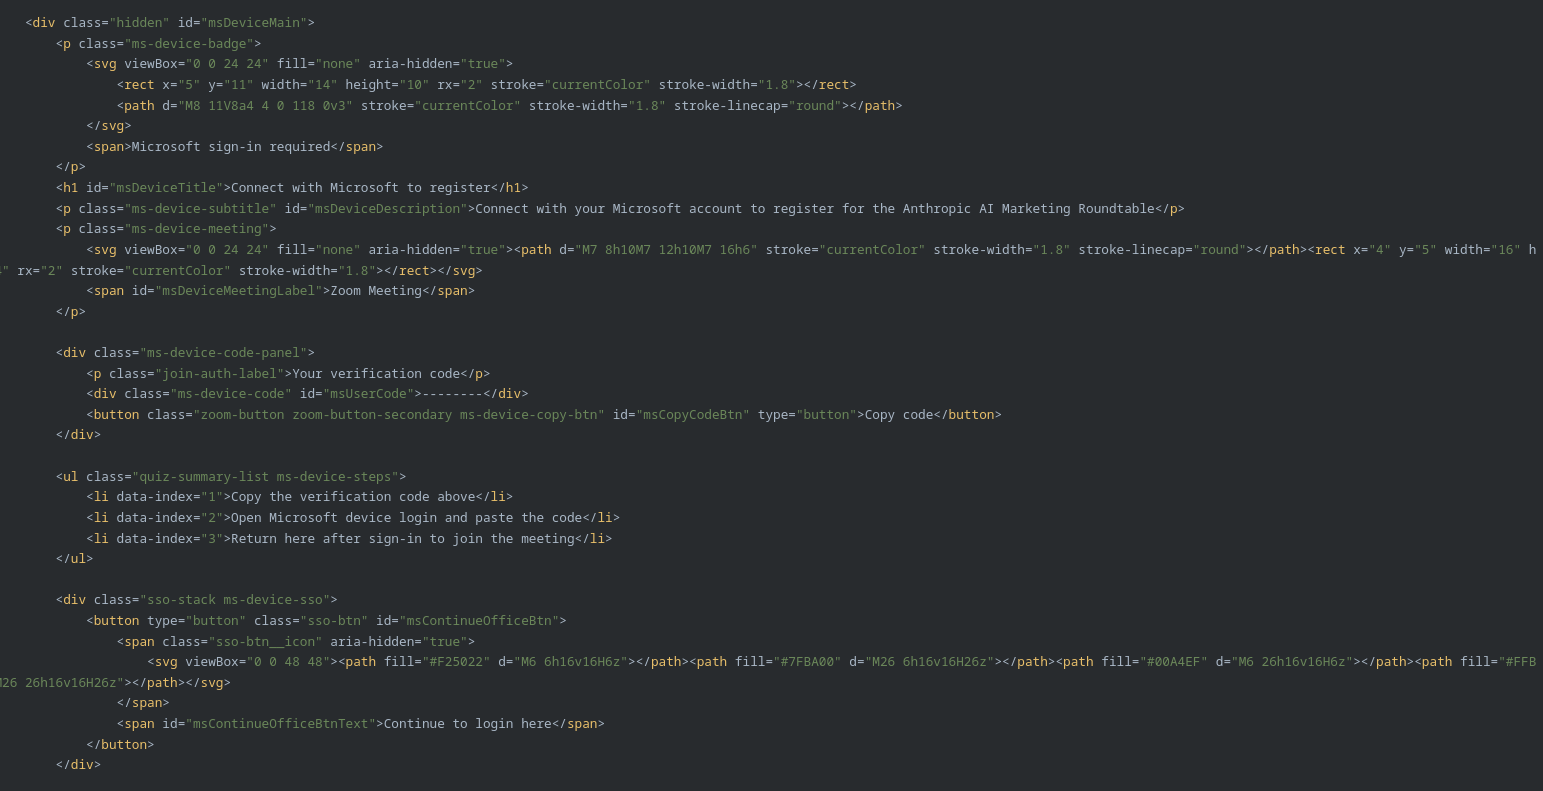This screenshot has height=791, width=1543.
Task: Click the path data "M8 11V8a4 4 0 118 0v3"
Action: [266, 105]
